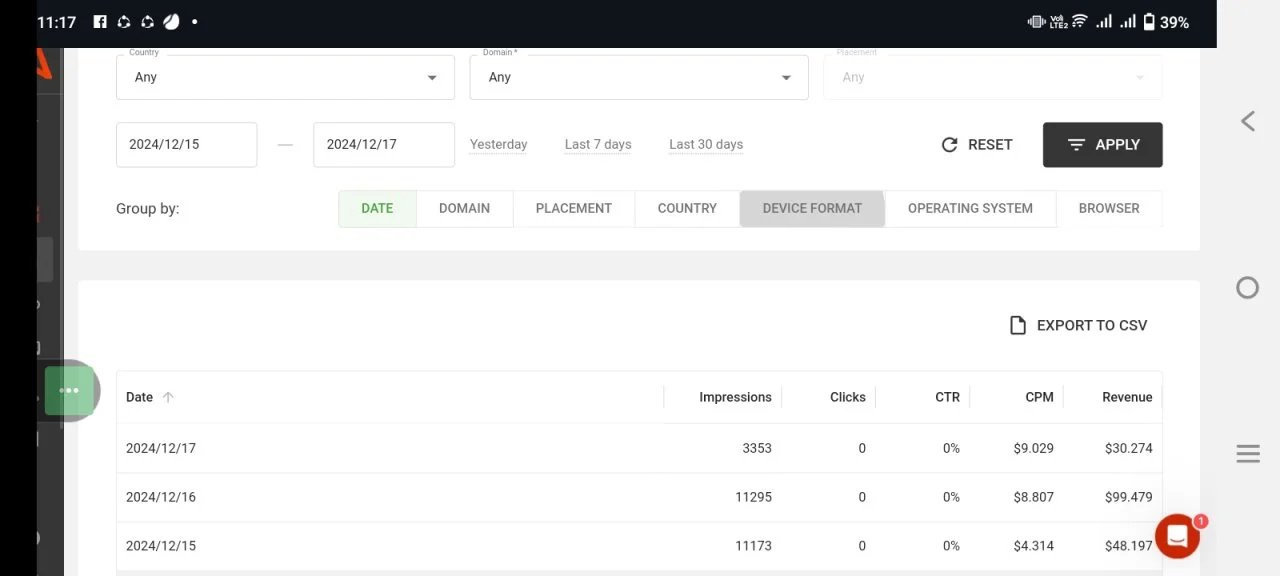The width and height of the screenshot is (1280, 576).
Task: Select the 2024/12/17 date cell
Action: click(161, 448)
